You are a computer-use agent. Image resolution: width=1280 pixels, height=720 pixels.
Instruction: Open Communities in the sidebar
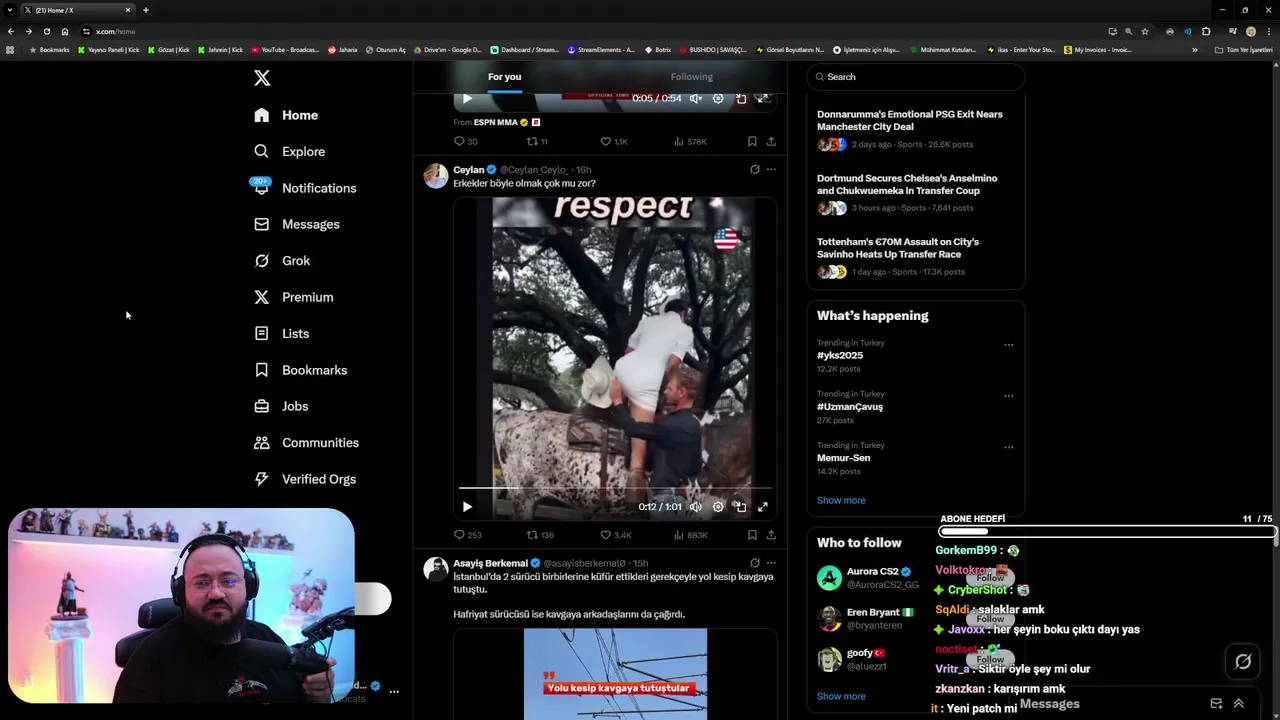(x=306, y=443)
